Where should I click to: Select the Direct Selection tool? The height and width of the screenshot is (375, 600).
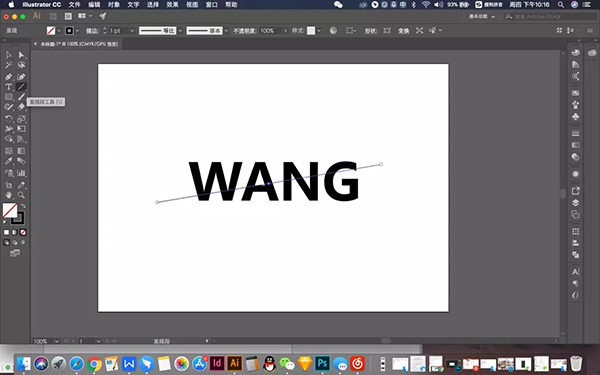point(21,55)
